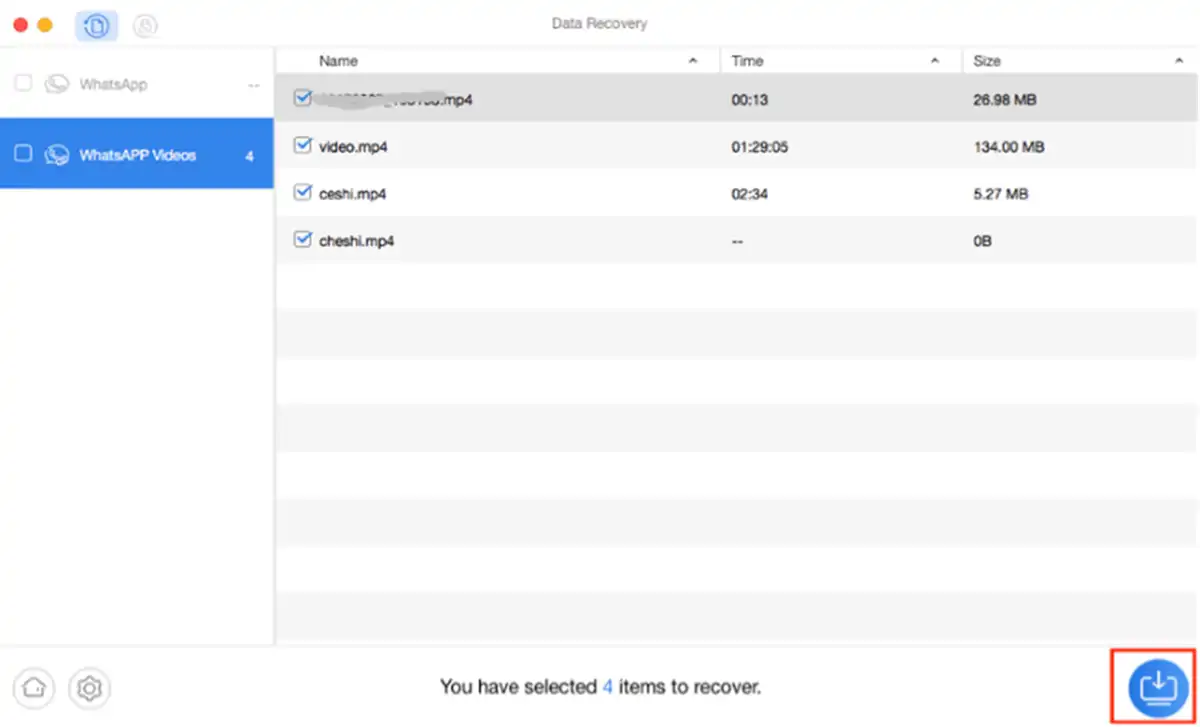Click the WhatsAPP Videos chat bubble icon
The image size is (1200, 727).
[56, 155]
